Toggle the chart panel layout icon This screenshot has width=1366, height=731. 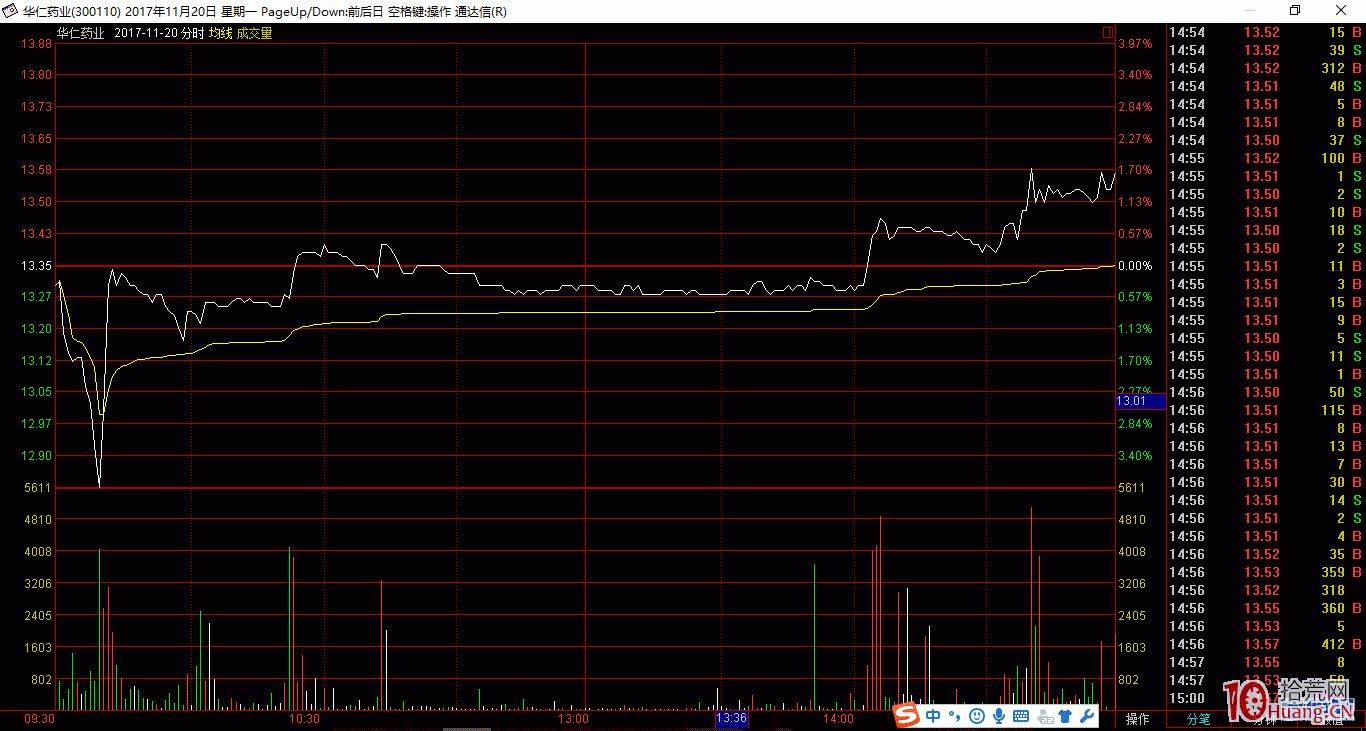pos(1108,33)
